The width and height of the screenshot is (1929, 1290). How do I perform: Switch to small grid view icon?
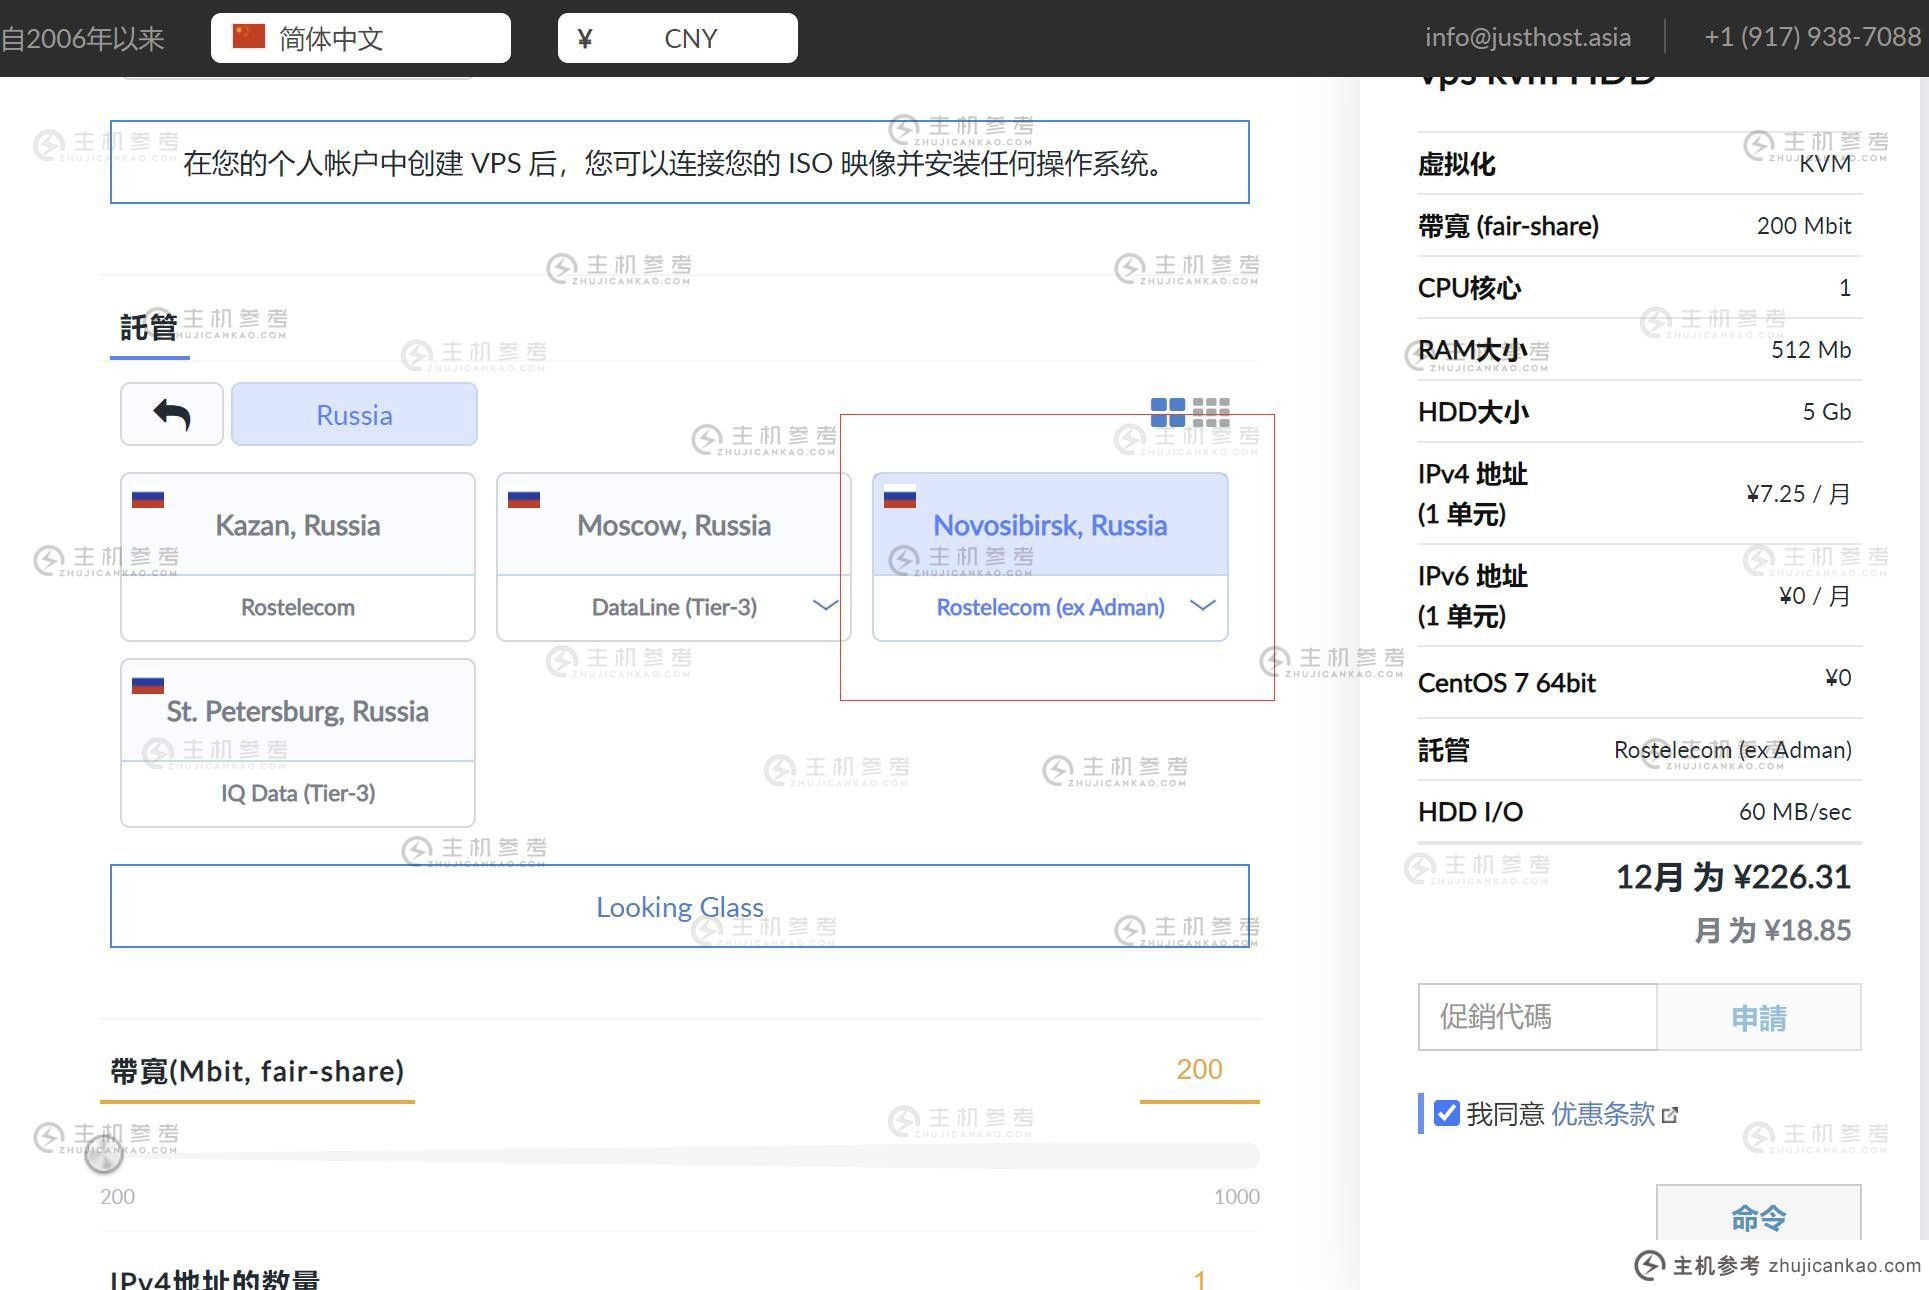[1211, 412]
